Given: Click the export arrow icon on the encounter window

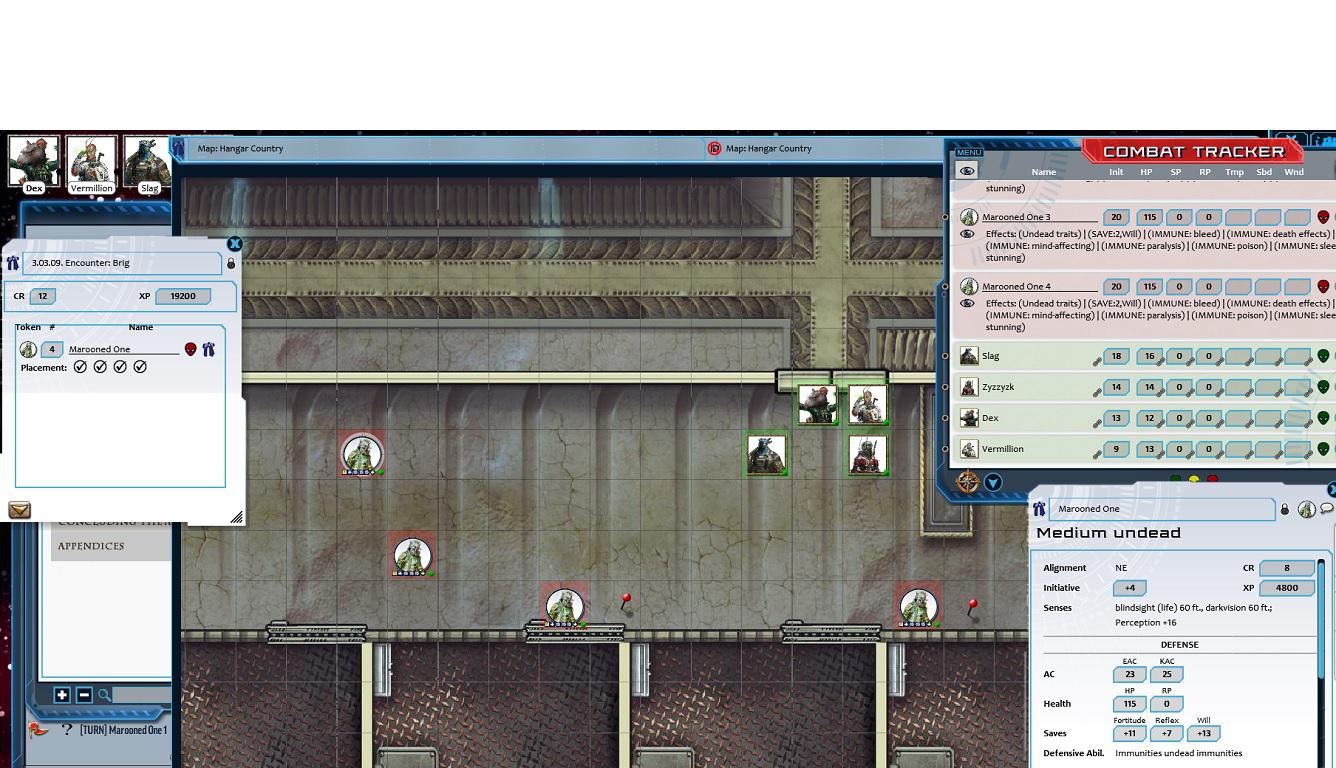Looking at the screenshot, I should pyautogui.click(x=19, y=510).
